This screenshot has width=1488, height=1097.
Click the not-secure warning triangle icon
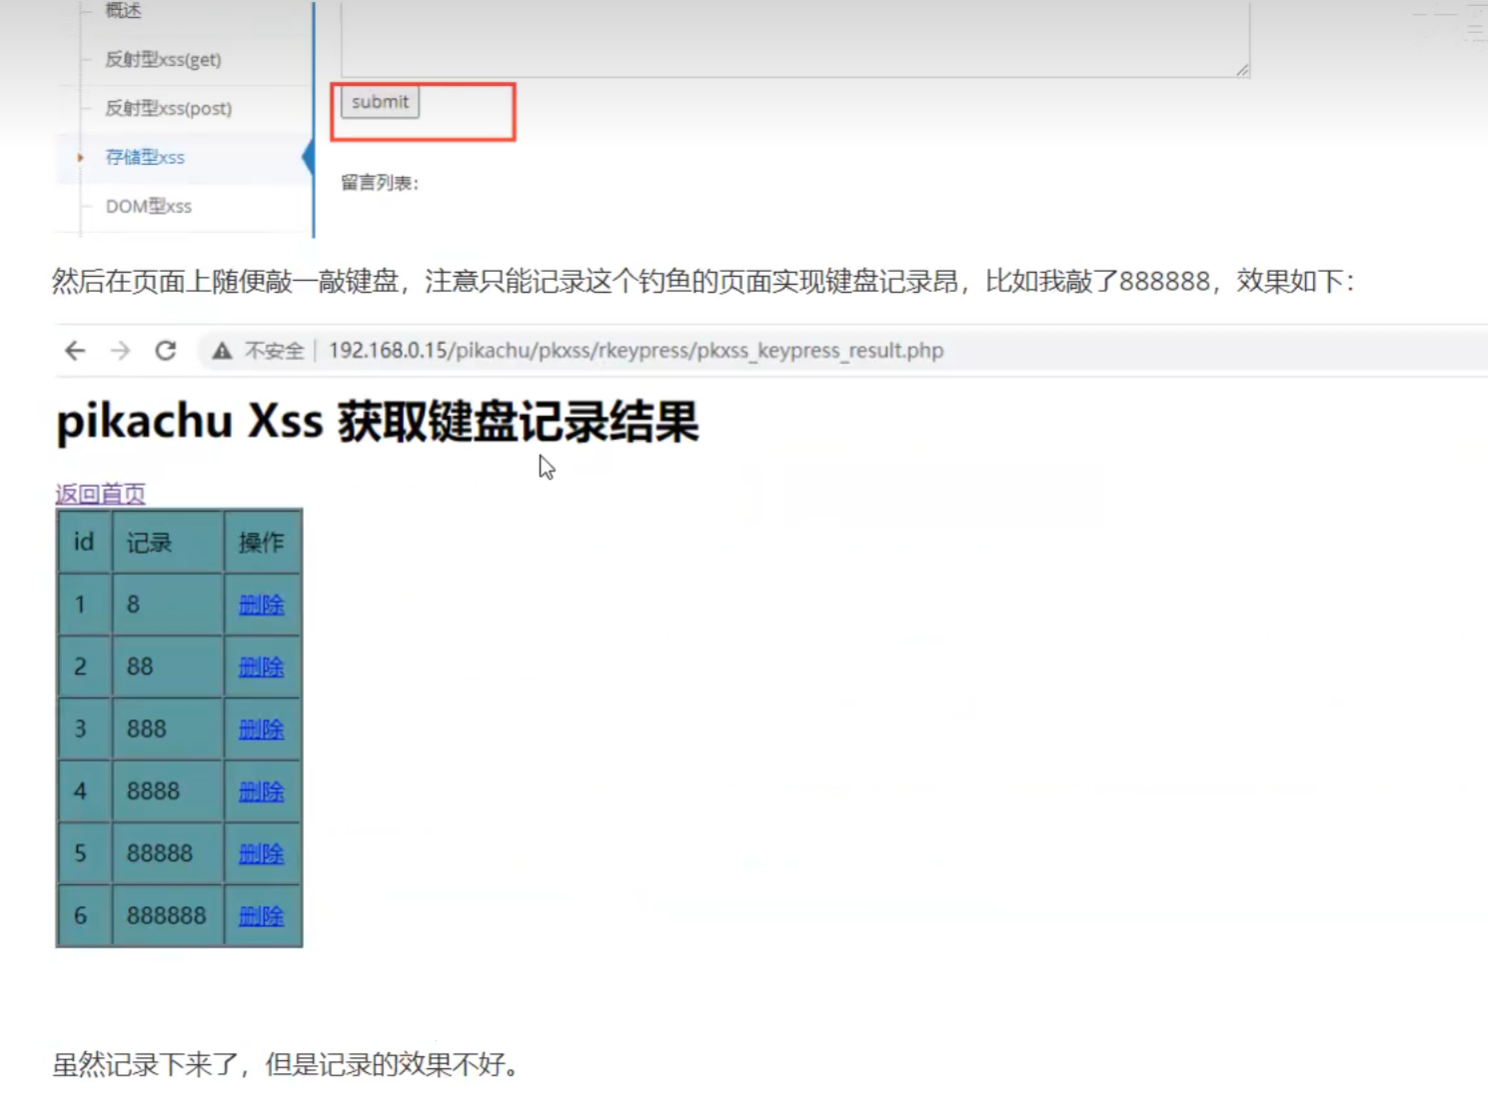222,351
